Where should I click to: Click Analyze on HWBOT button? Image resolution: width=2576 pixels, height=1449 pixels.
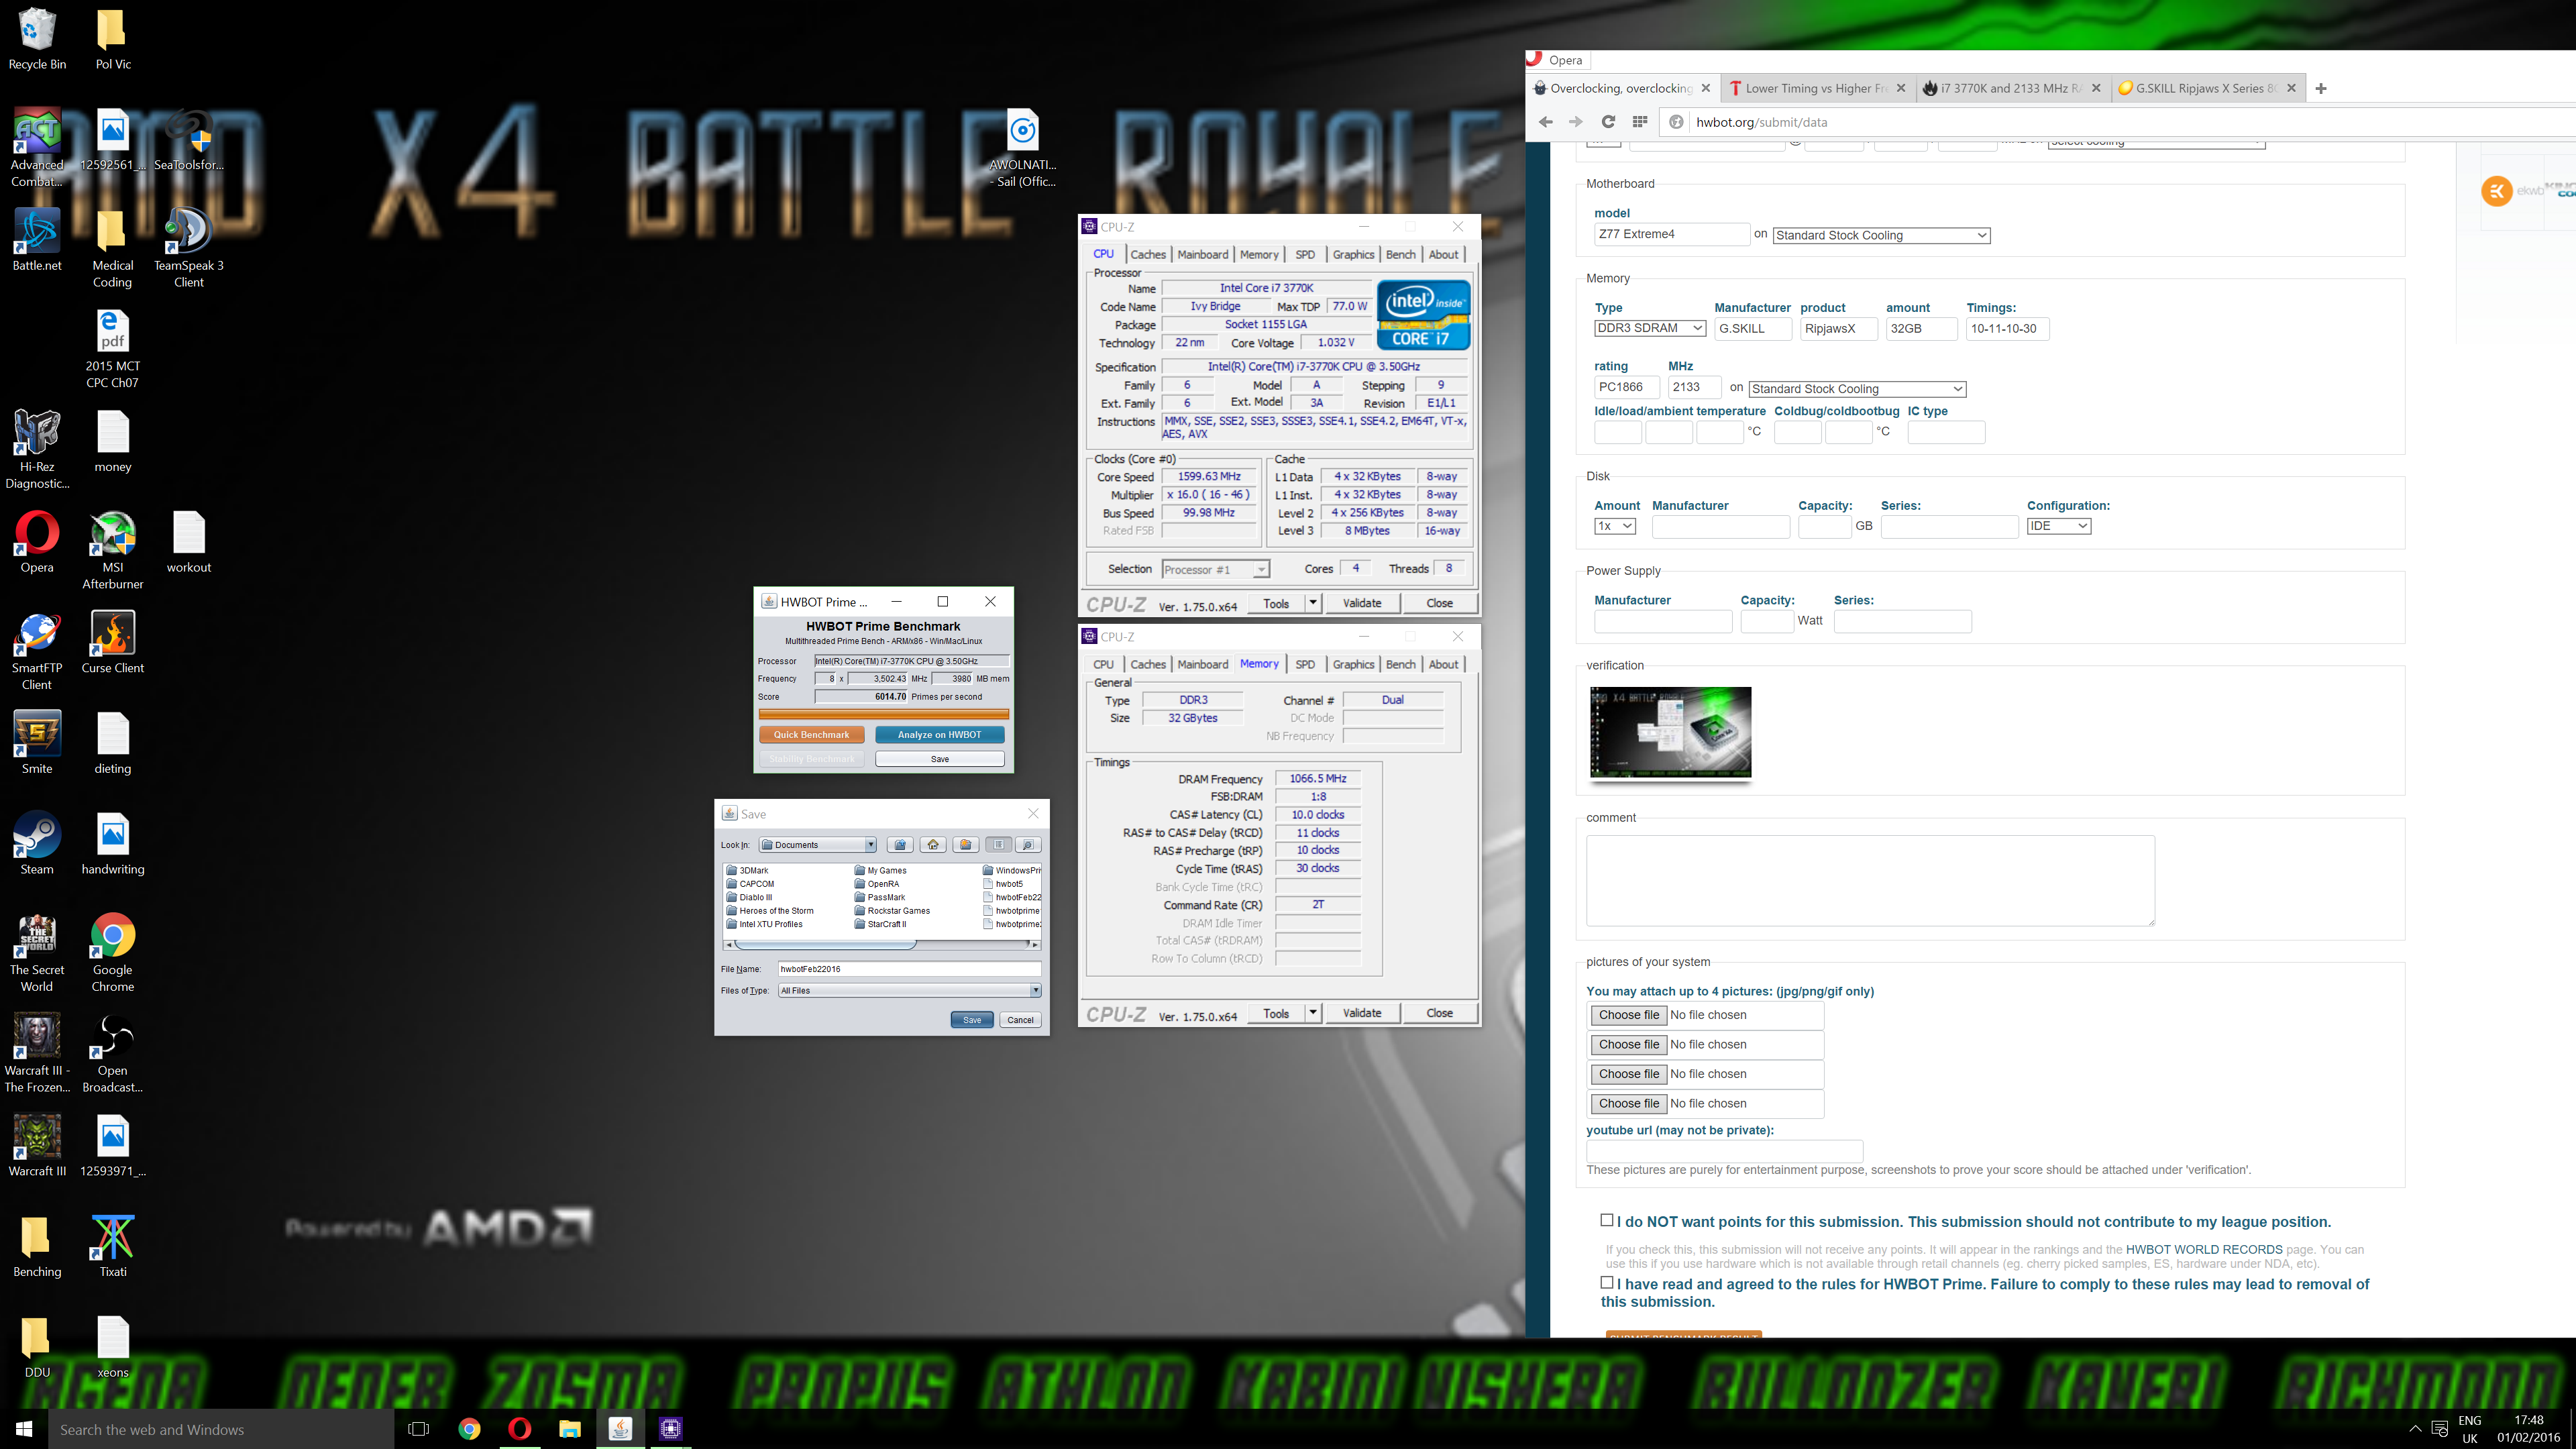coord(939,735)
